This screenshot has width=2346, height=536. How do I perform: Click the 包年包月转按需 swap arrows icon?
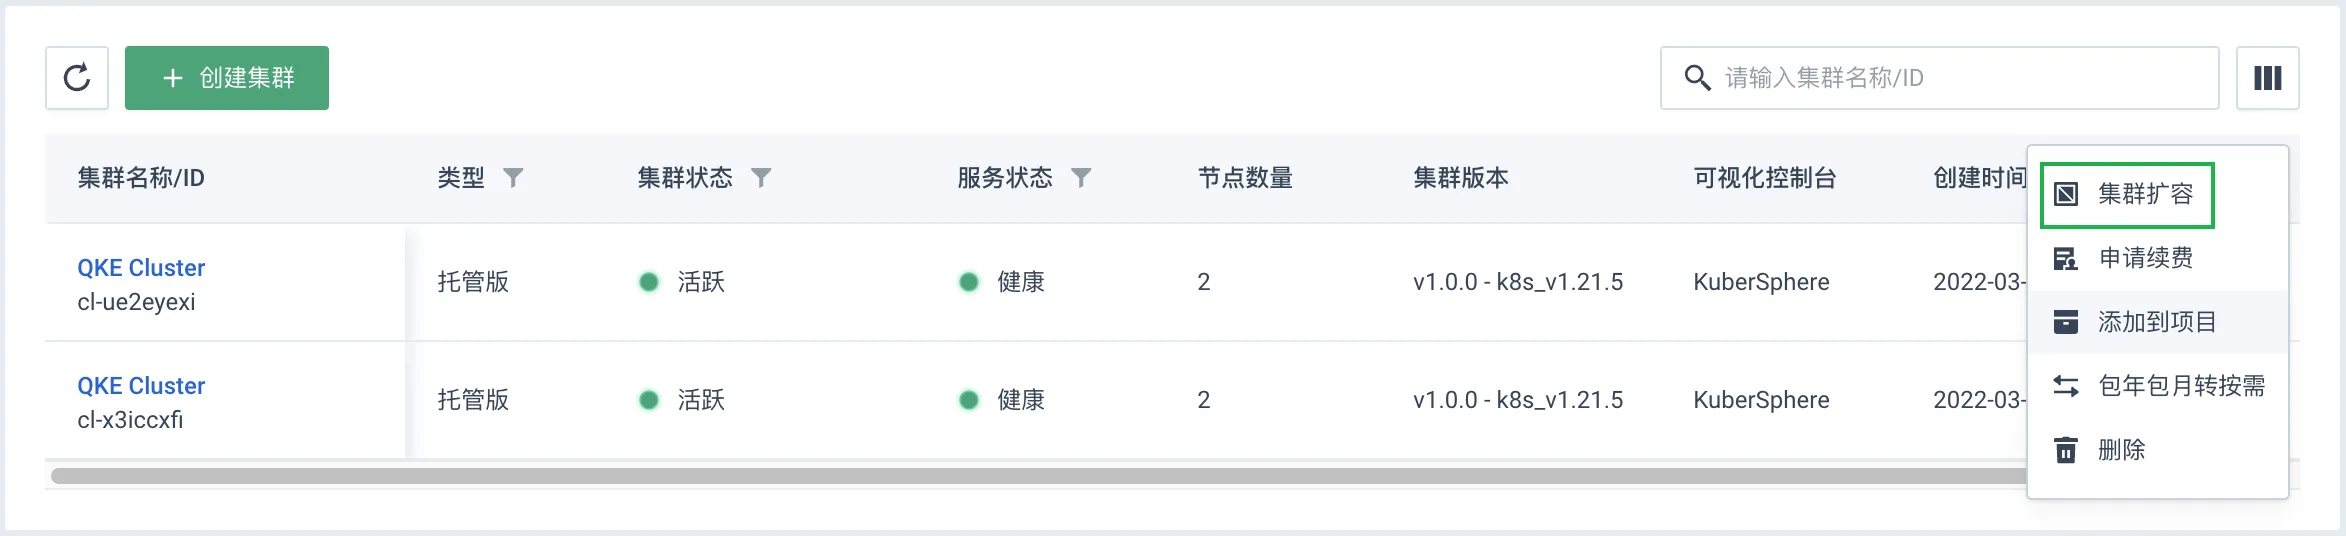[2066, 386]
